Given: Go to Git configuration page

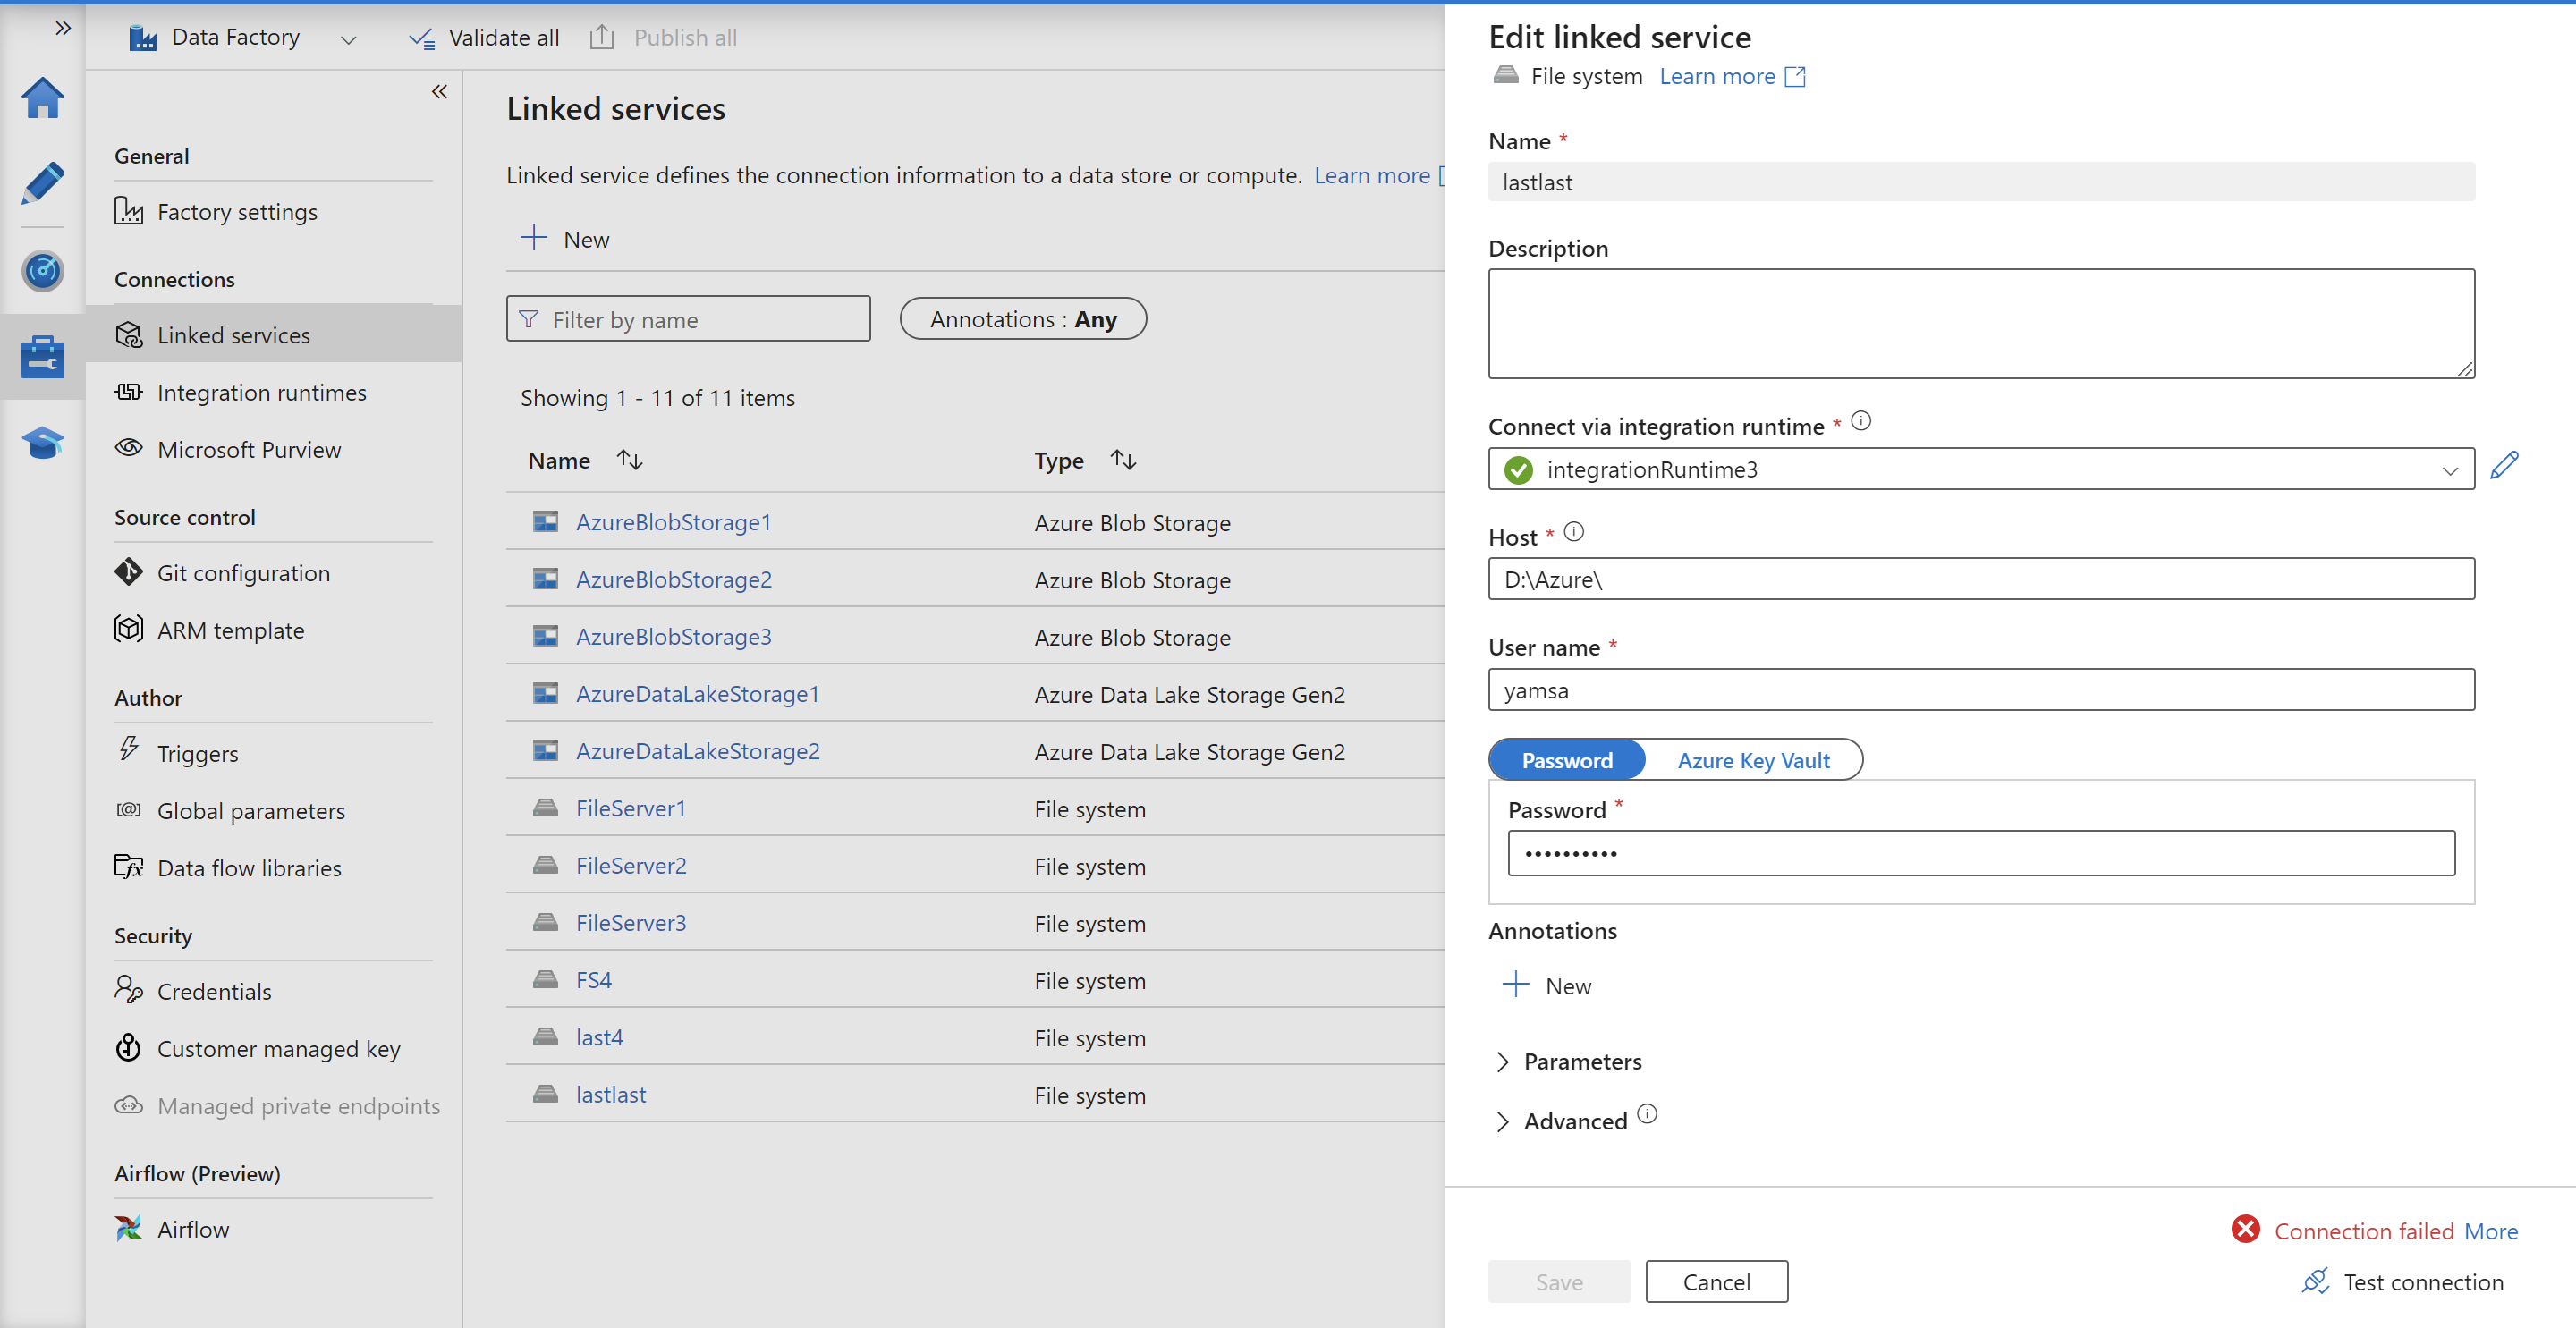Looking at the screenshot, I should point(243,573).
